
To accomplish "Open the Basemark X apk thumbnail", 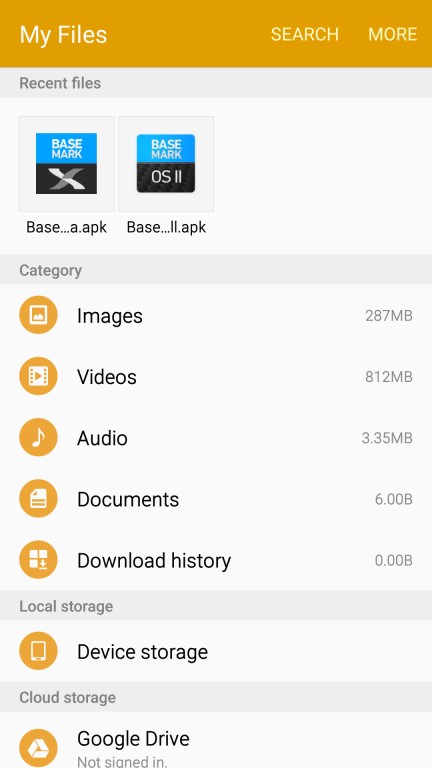I will [67, 164].
